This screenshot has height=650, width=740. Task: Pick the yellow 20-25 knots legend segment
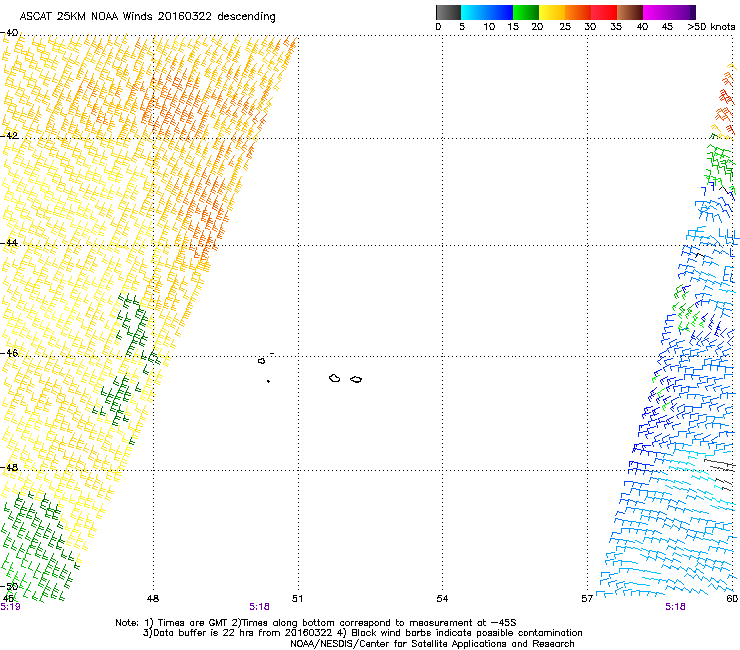tap(552, 12)
